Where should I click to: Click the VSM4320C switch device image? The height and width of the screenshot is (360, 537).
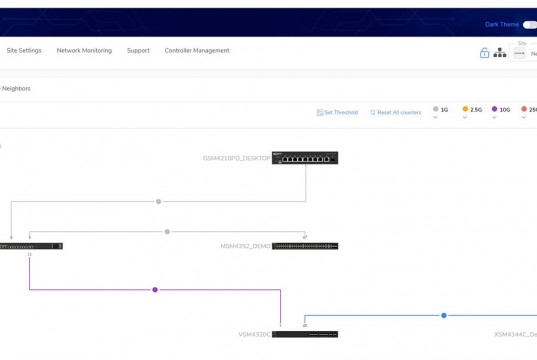tap(305, 334)
